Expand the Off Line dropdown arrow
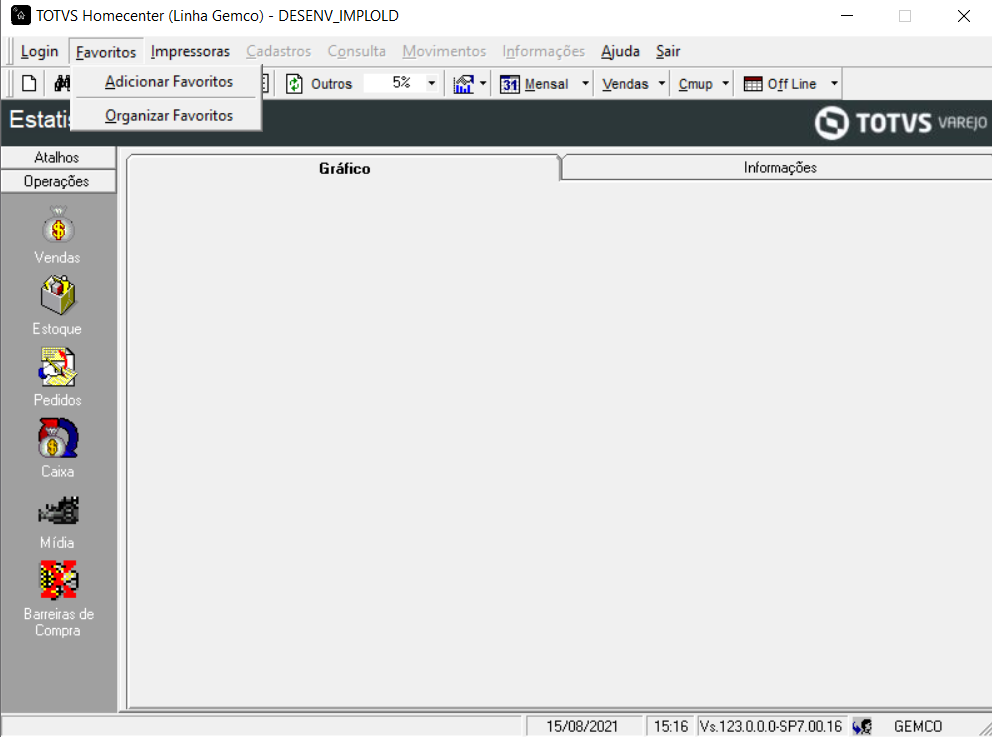Image resolution: width=992 pixels, height=737 pixels. point(834,84)
